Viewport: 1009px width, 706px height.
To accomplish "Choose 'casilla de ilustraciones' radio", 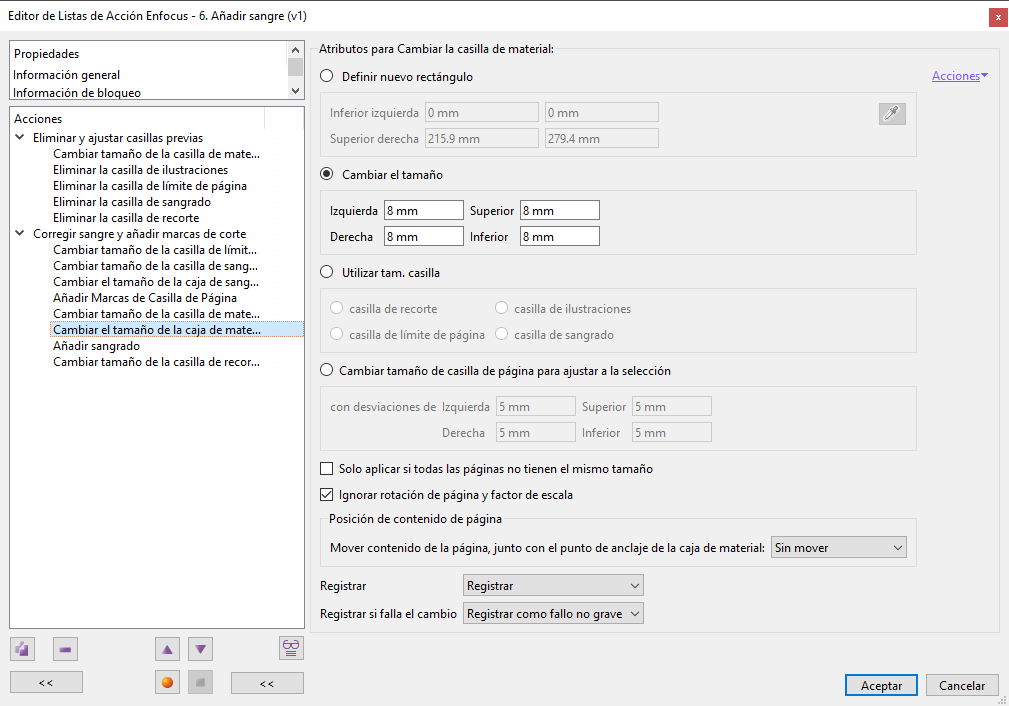I will [x=501, y=308].
